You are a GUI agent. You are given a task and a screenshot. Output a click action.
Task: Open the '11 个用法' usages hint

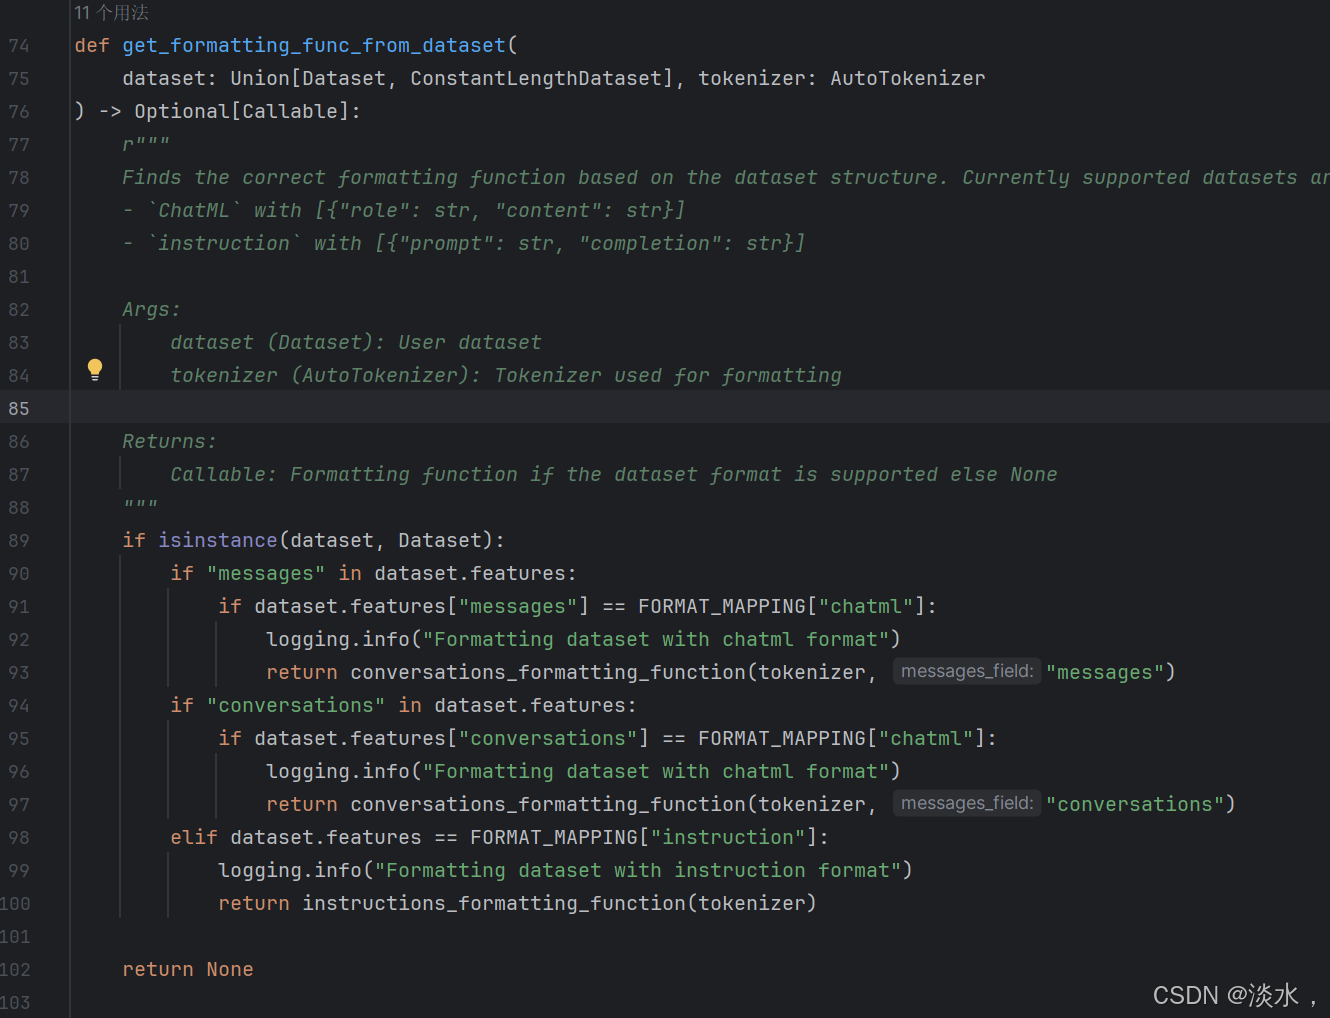coord(111,13)
